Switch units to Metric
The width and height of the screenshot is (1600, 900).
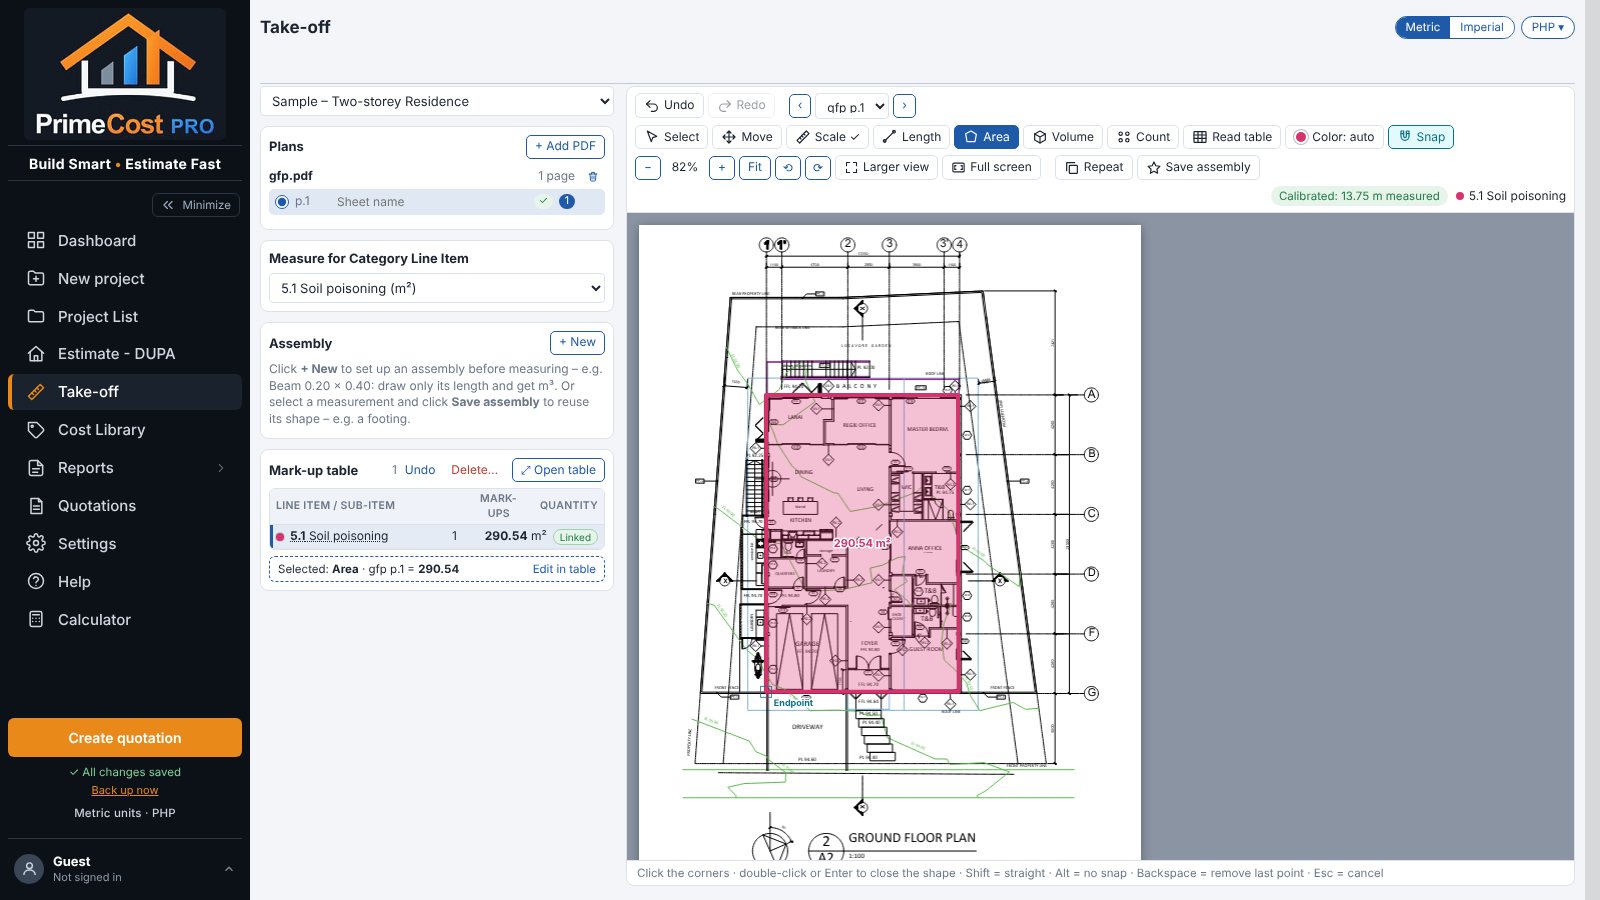[1422, 27]
